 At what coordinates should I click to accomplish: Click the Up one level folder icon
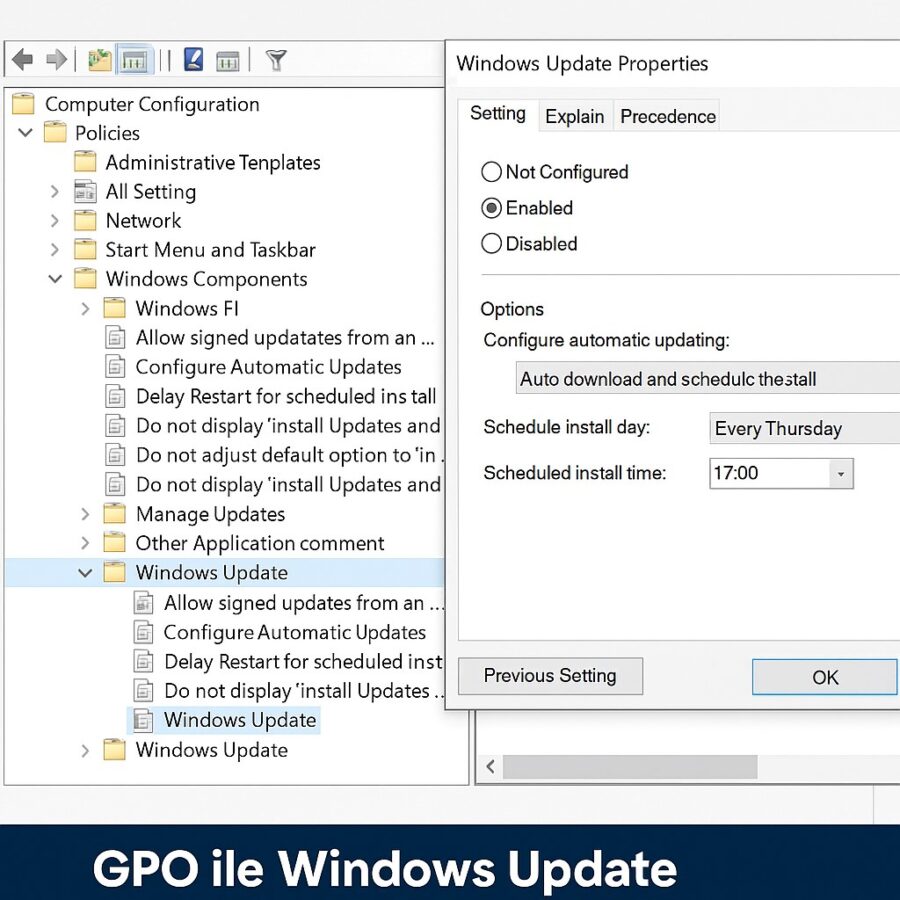[x=99, y=60]
